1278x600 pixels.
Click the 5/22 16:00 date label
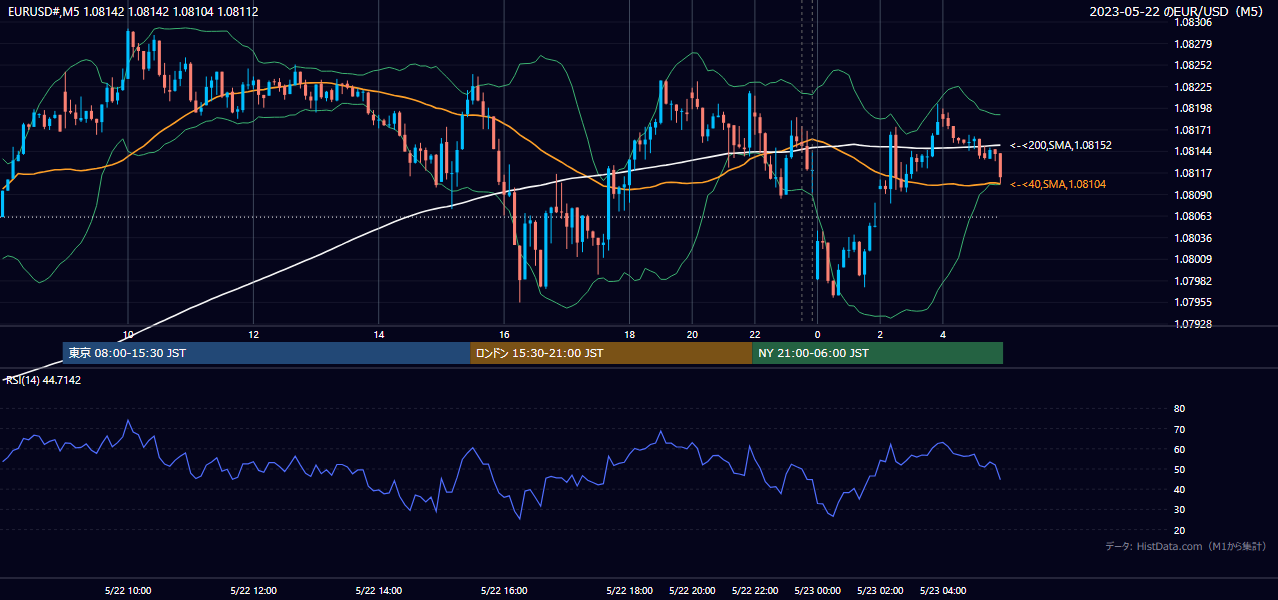tap(504, 590)
